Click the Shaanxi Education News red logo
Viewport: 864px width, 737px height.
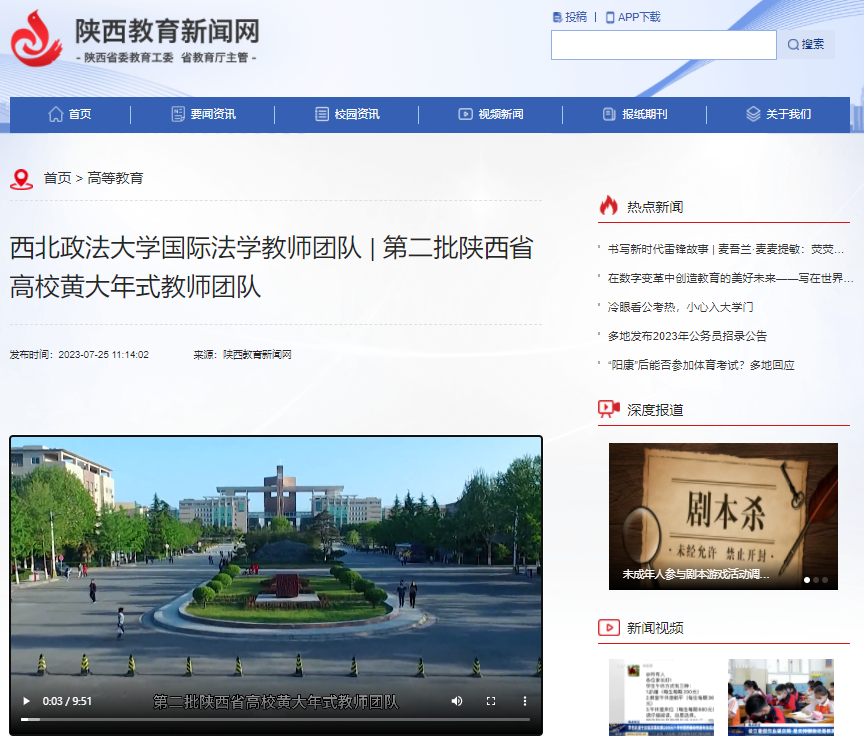(x=36, y=37)
